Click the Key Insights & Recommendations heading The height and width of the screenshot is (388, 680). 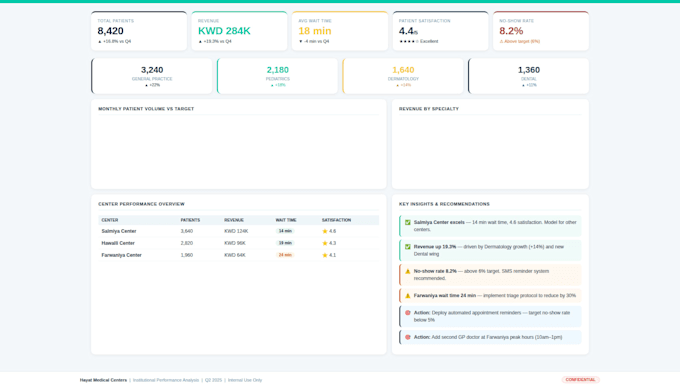[x=444, y=204]
